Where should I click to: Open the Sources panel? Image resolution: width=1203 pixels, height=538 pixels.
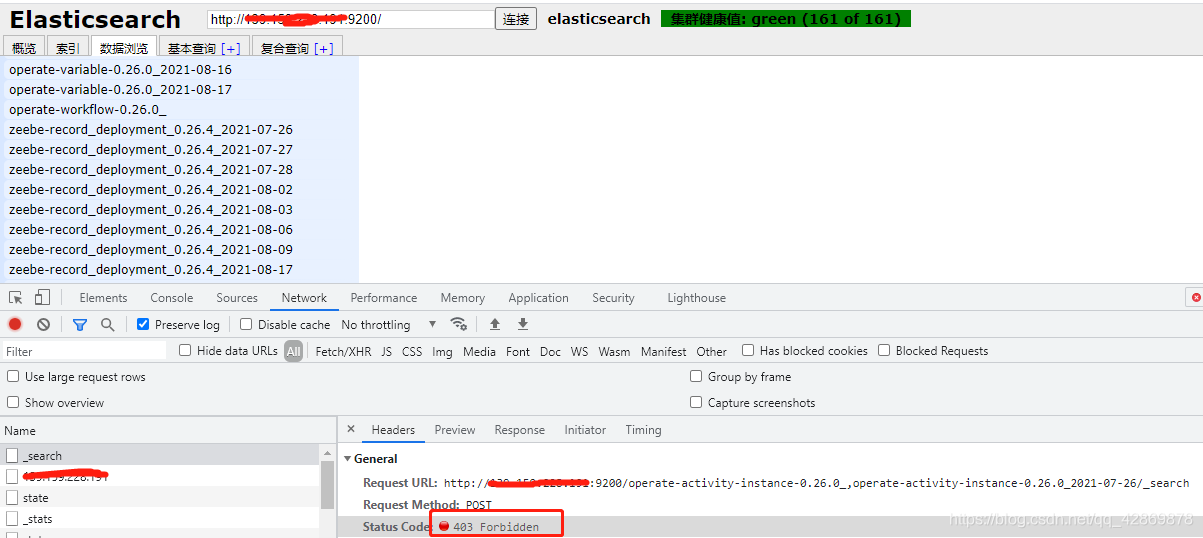237,298
